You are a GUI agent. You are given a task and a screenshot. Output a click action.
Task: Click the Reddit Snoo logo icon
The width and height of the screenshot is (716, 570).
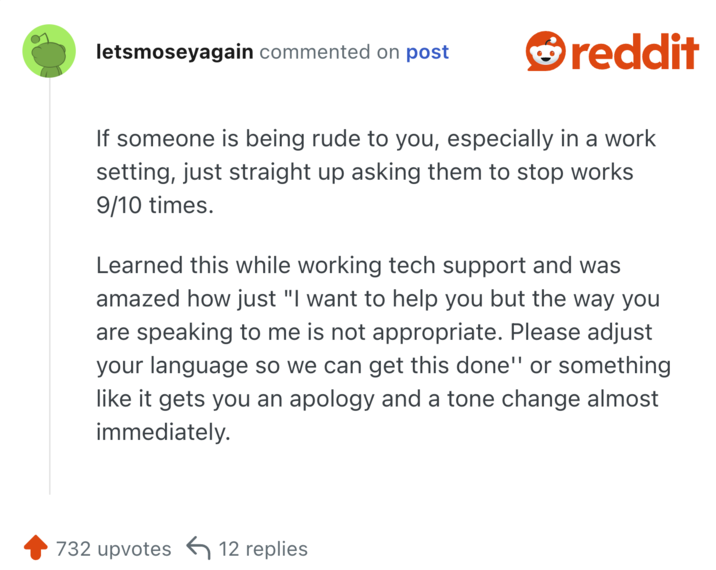pyautogui.click(x=546, y=52)
